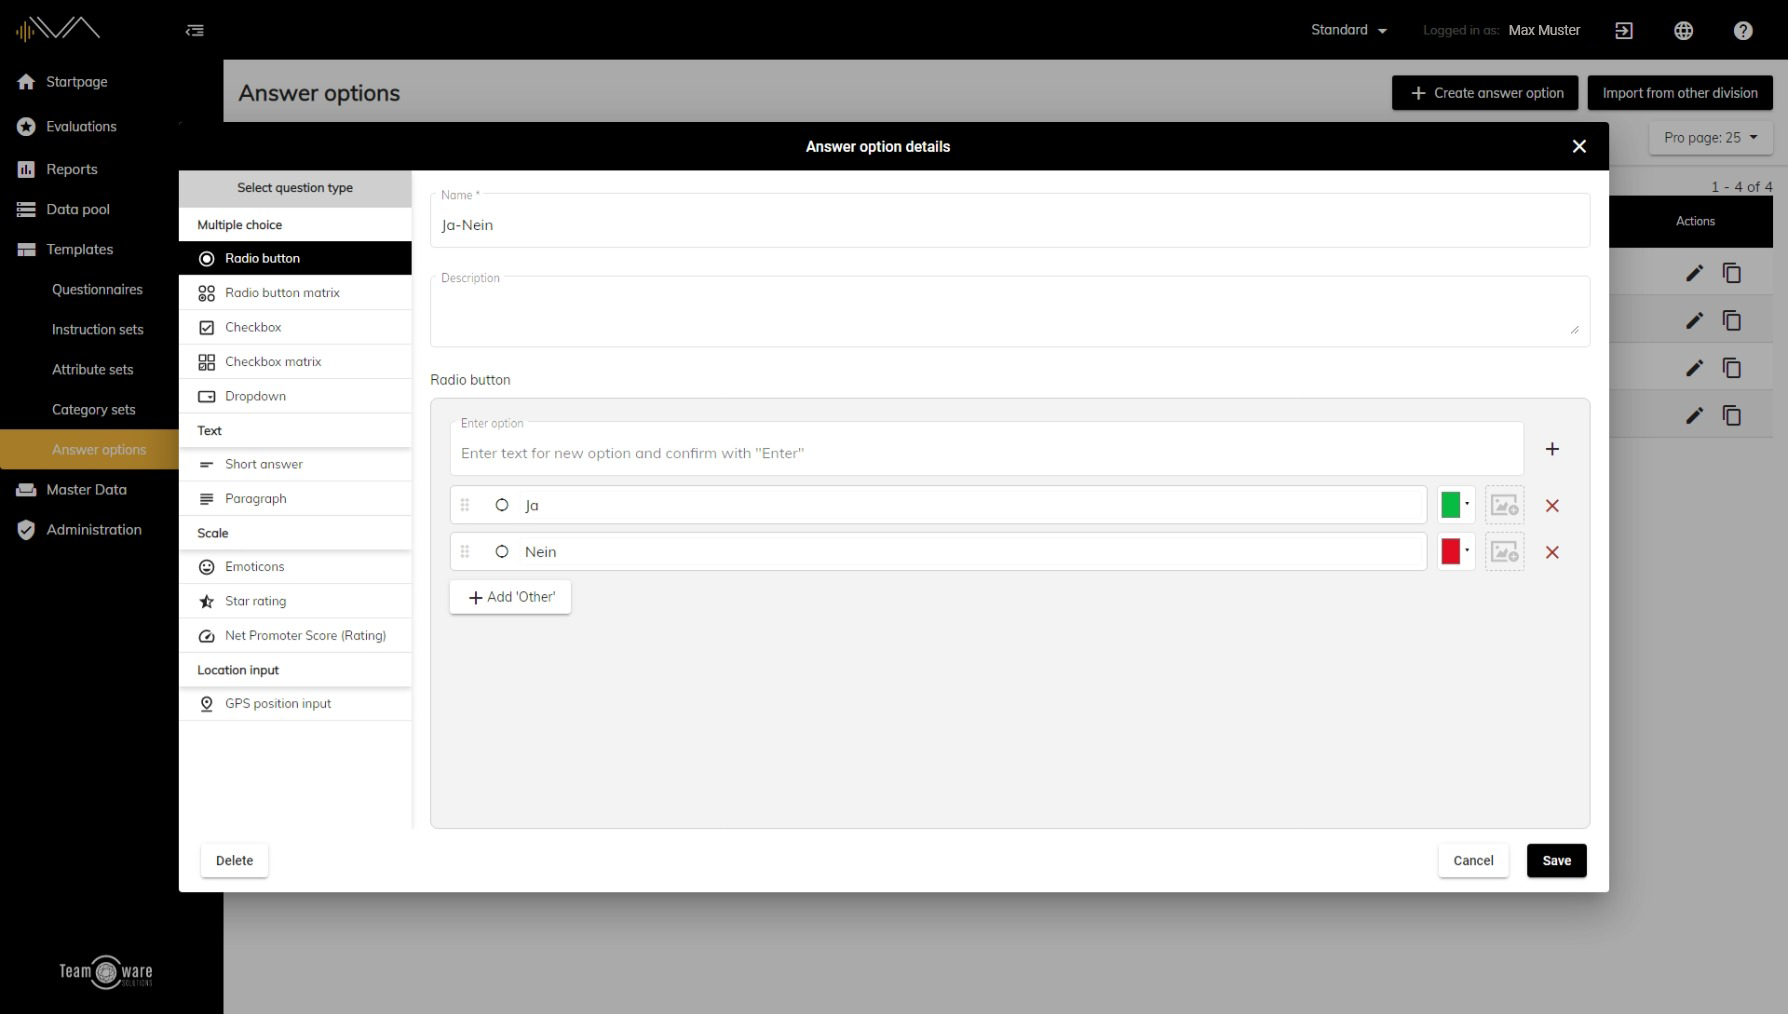Open the Pro page: 25 dropdown
The width and height of the screenshot is (1788, 1014).
click(x=1710, y=138)
